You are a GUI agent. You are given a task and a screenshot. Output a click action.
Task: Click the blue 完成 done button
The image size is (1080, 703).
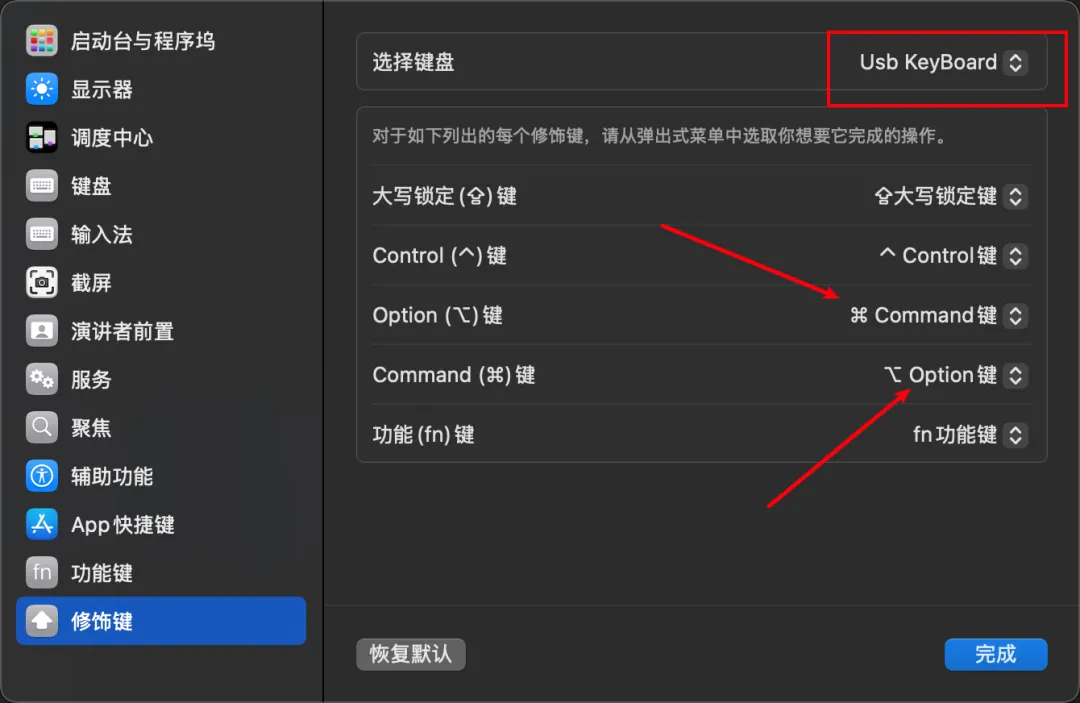tap(996, 654)
